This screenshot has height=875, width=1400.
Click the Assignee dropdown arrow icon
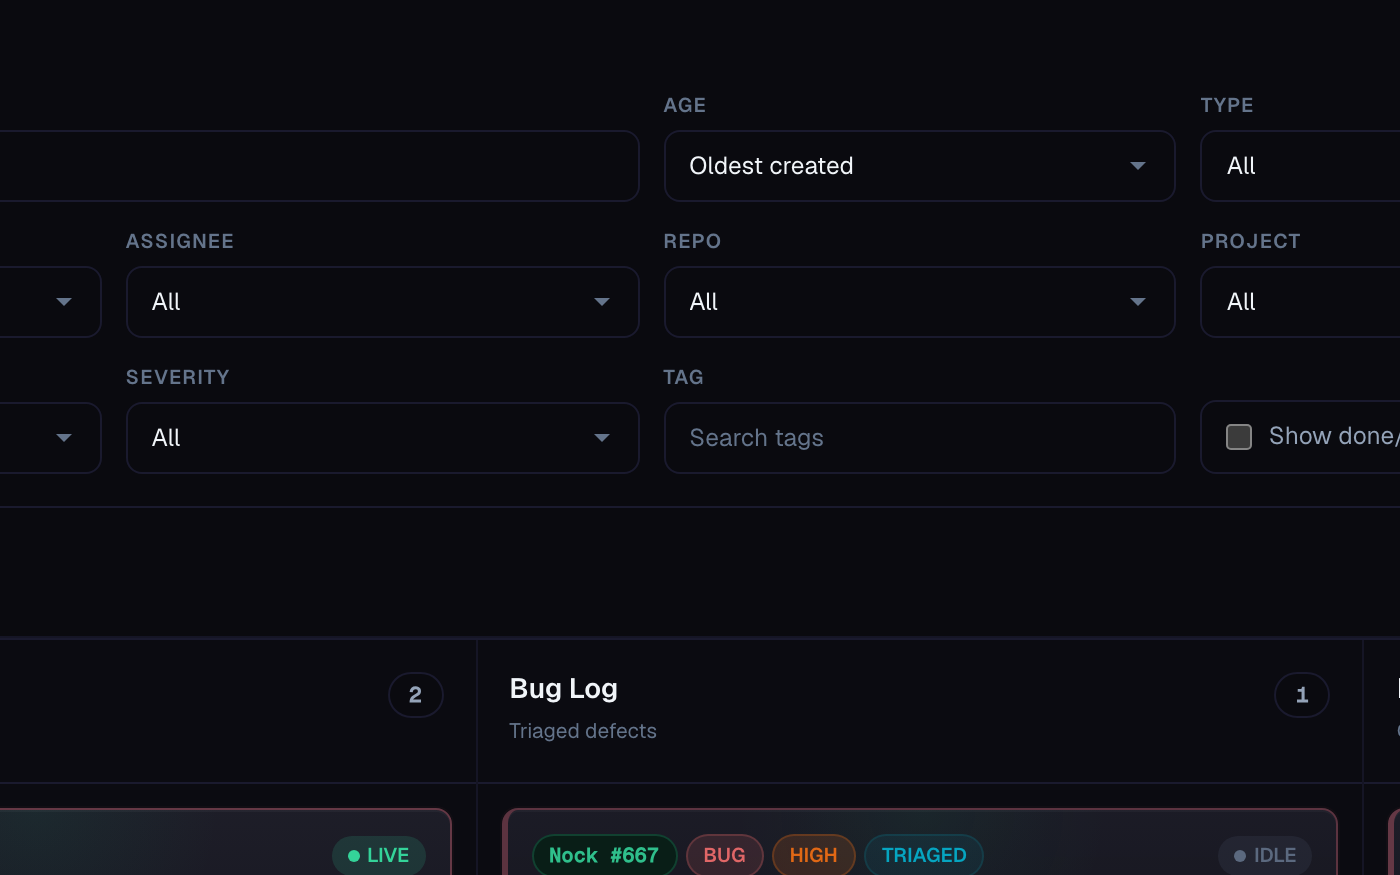602,302
